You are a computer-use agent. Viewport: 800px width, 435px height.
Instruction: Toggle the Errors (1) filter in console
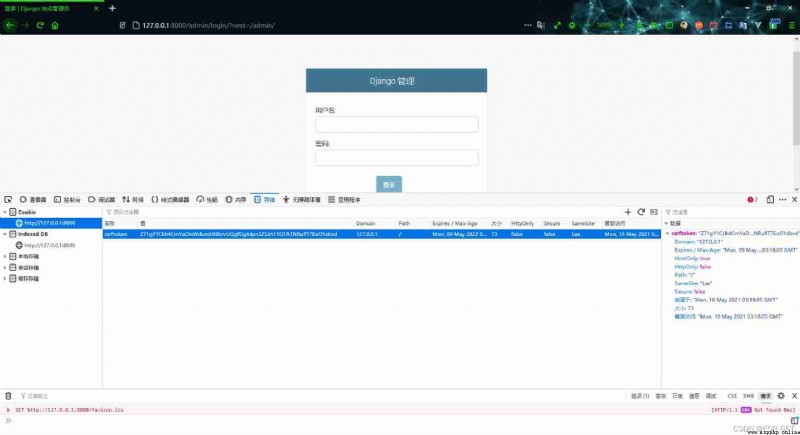click(640, 396)
